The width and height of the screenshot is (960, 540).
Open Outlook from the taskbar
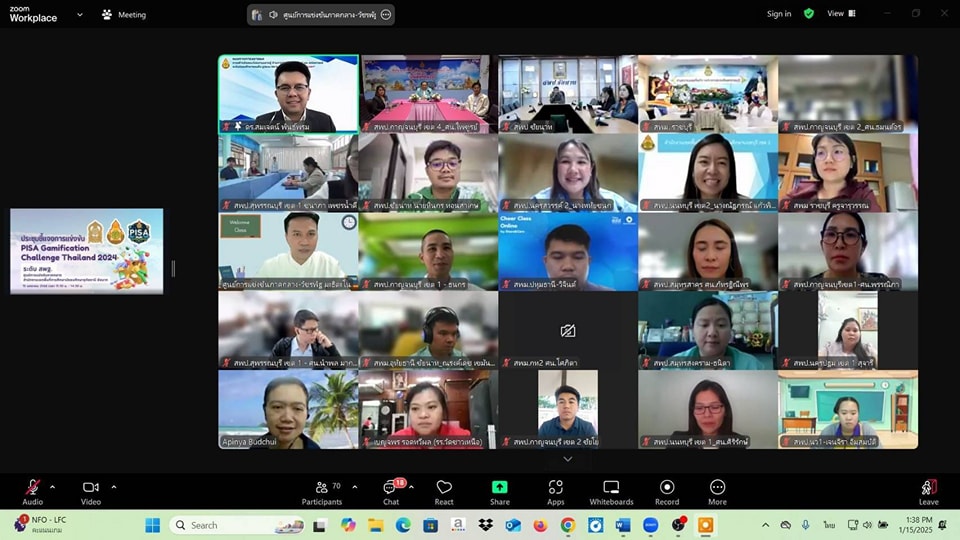coord(513,525)
